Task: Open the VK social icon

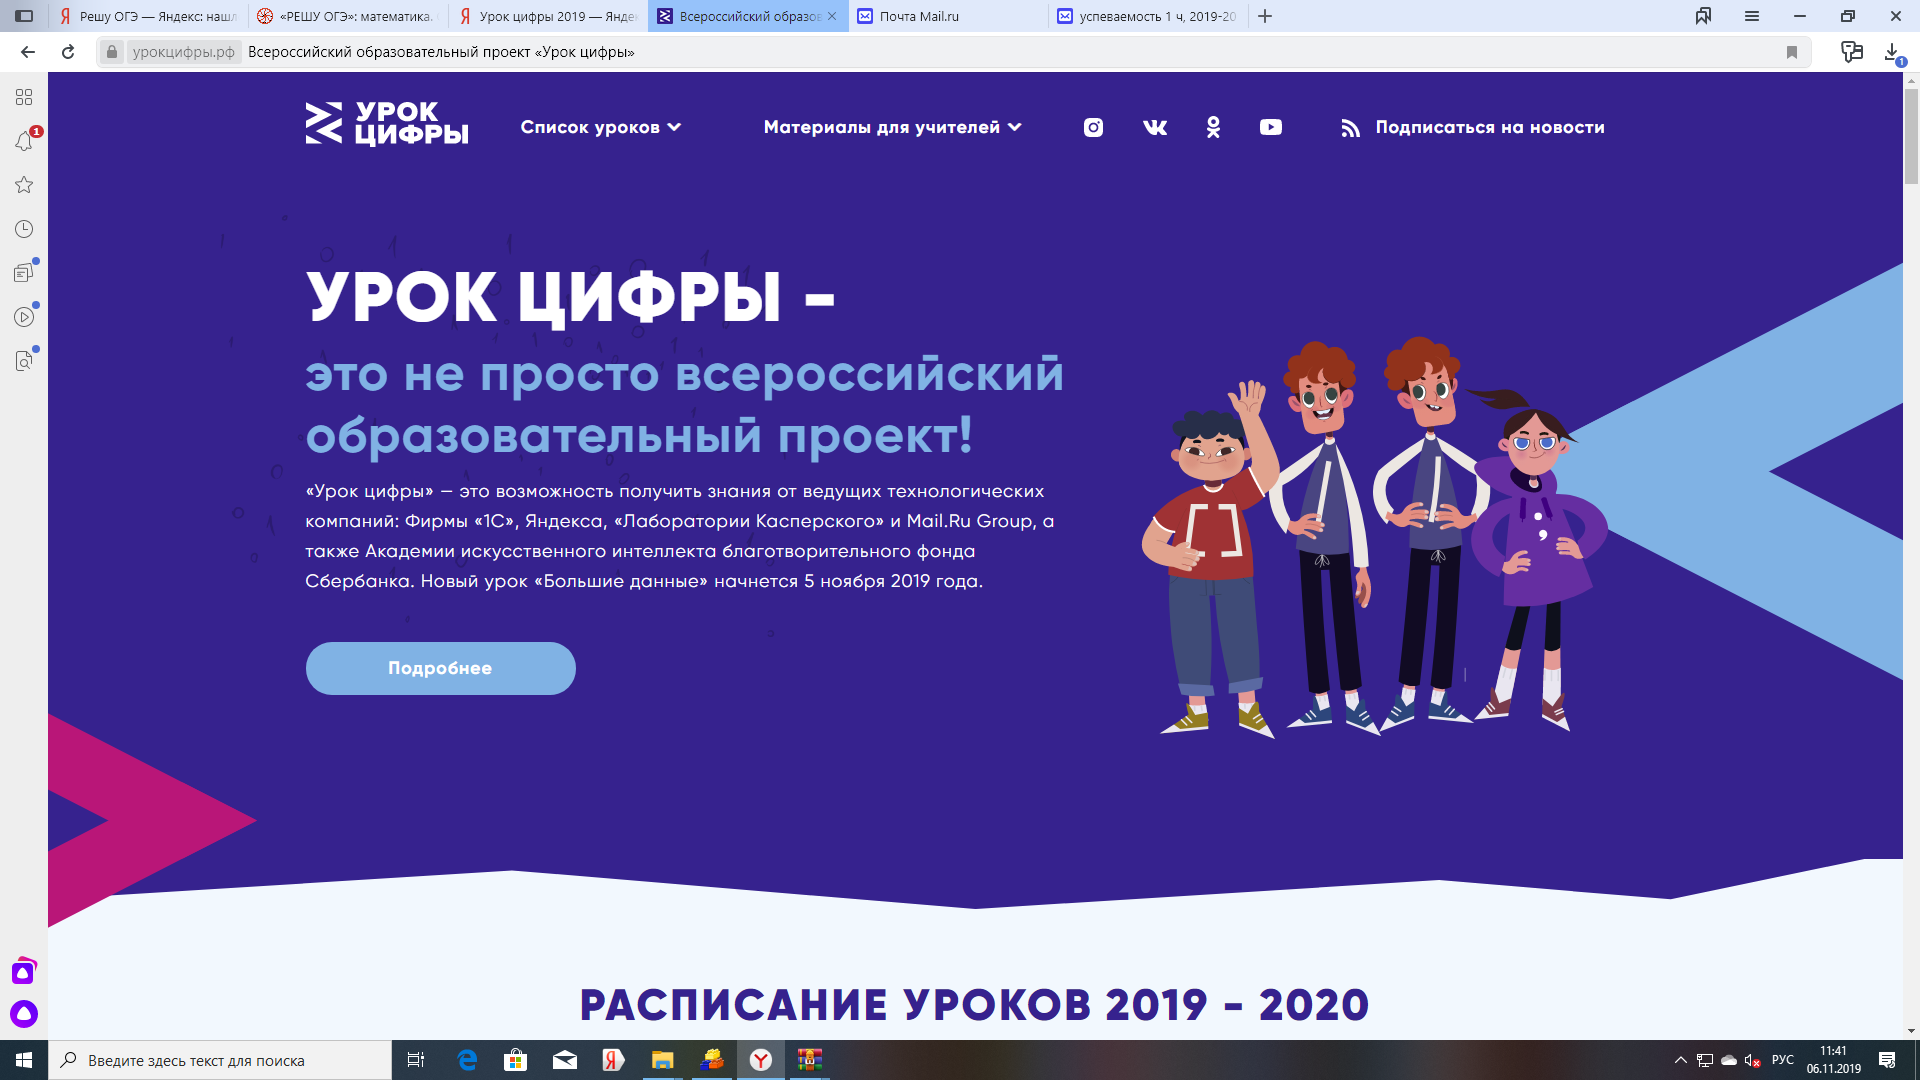Action: coord(1155,127)
